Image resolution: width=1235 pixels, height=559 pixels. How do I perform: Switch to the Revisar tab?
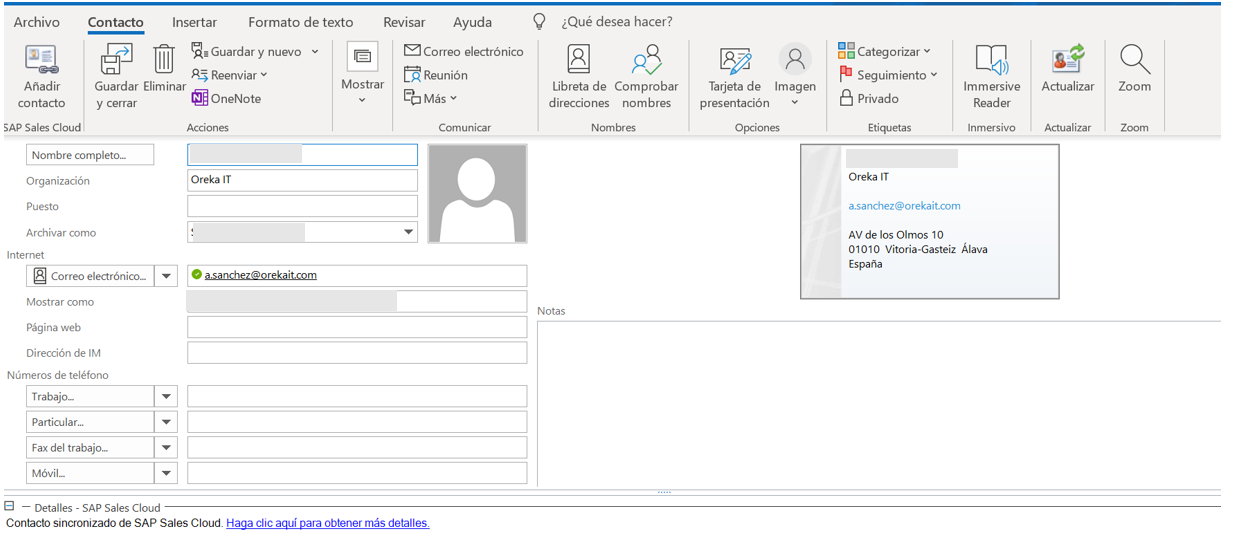404,22
